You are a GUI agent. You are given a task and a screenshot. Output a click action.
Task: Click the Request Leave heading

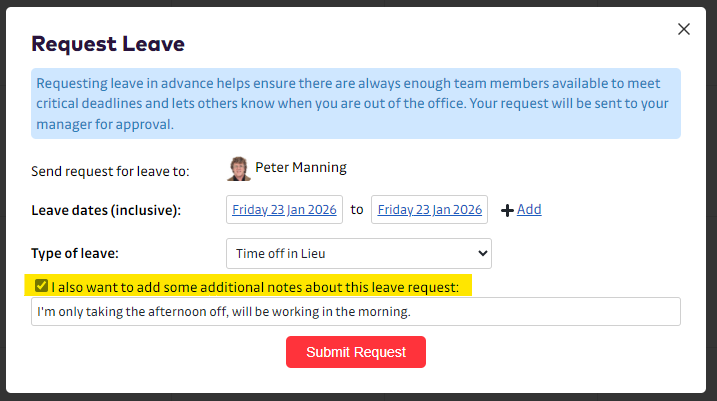pyautogui.click(x=108, y=43)
